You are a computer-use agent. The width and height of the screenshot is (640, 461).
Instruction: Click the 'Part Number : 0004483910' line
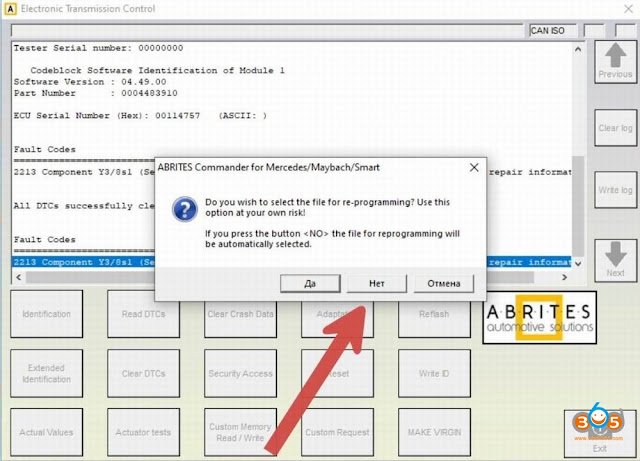96,93
